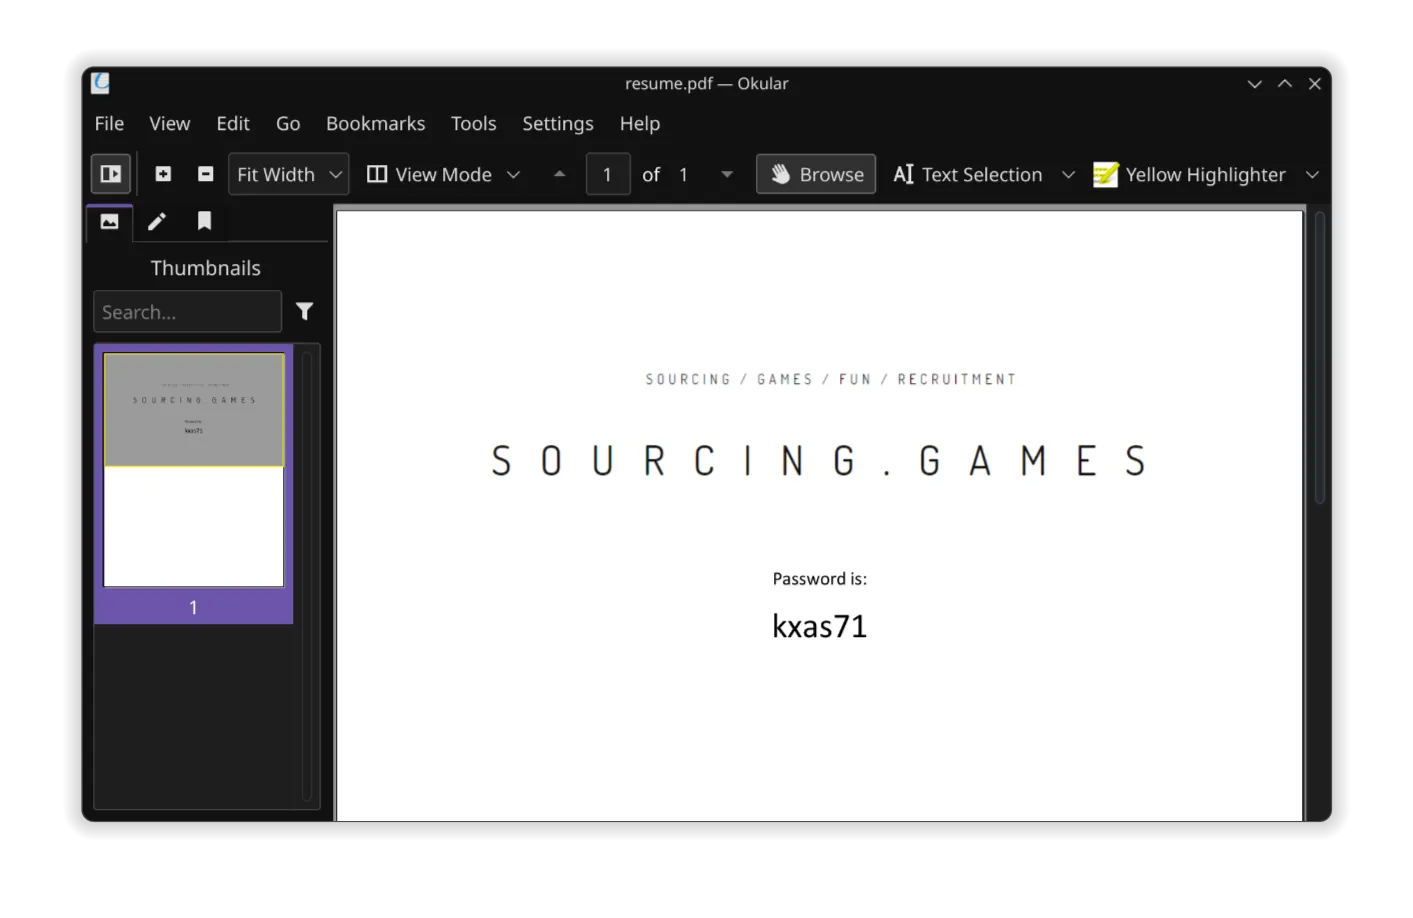
Task: Click the 'Password is:' text
Action: [819, 579]
